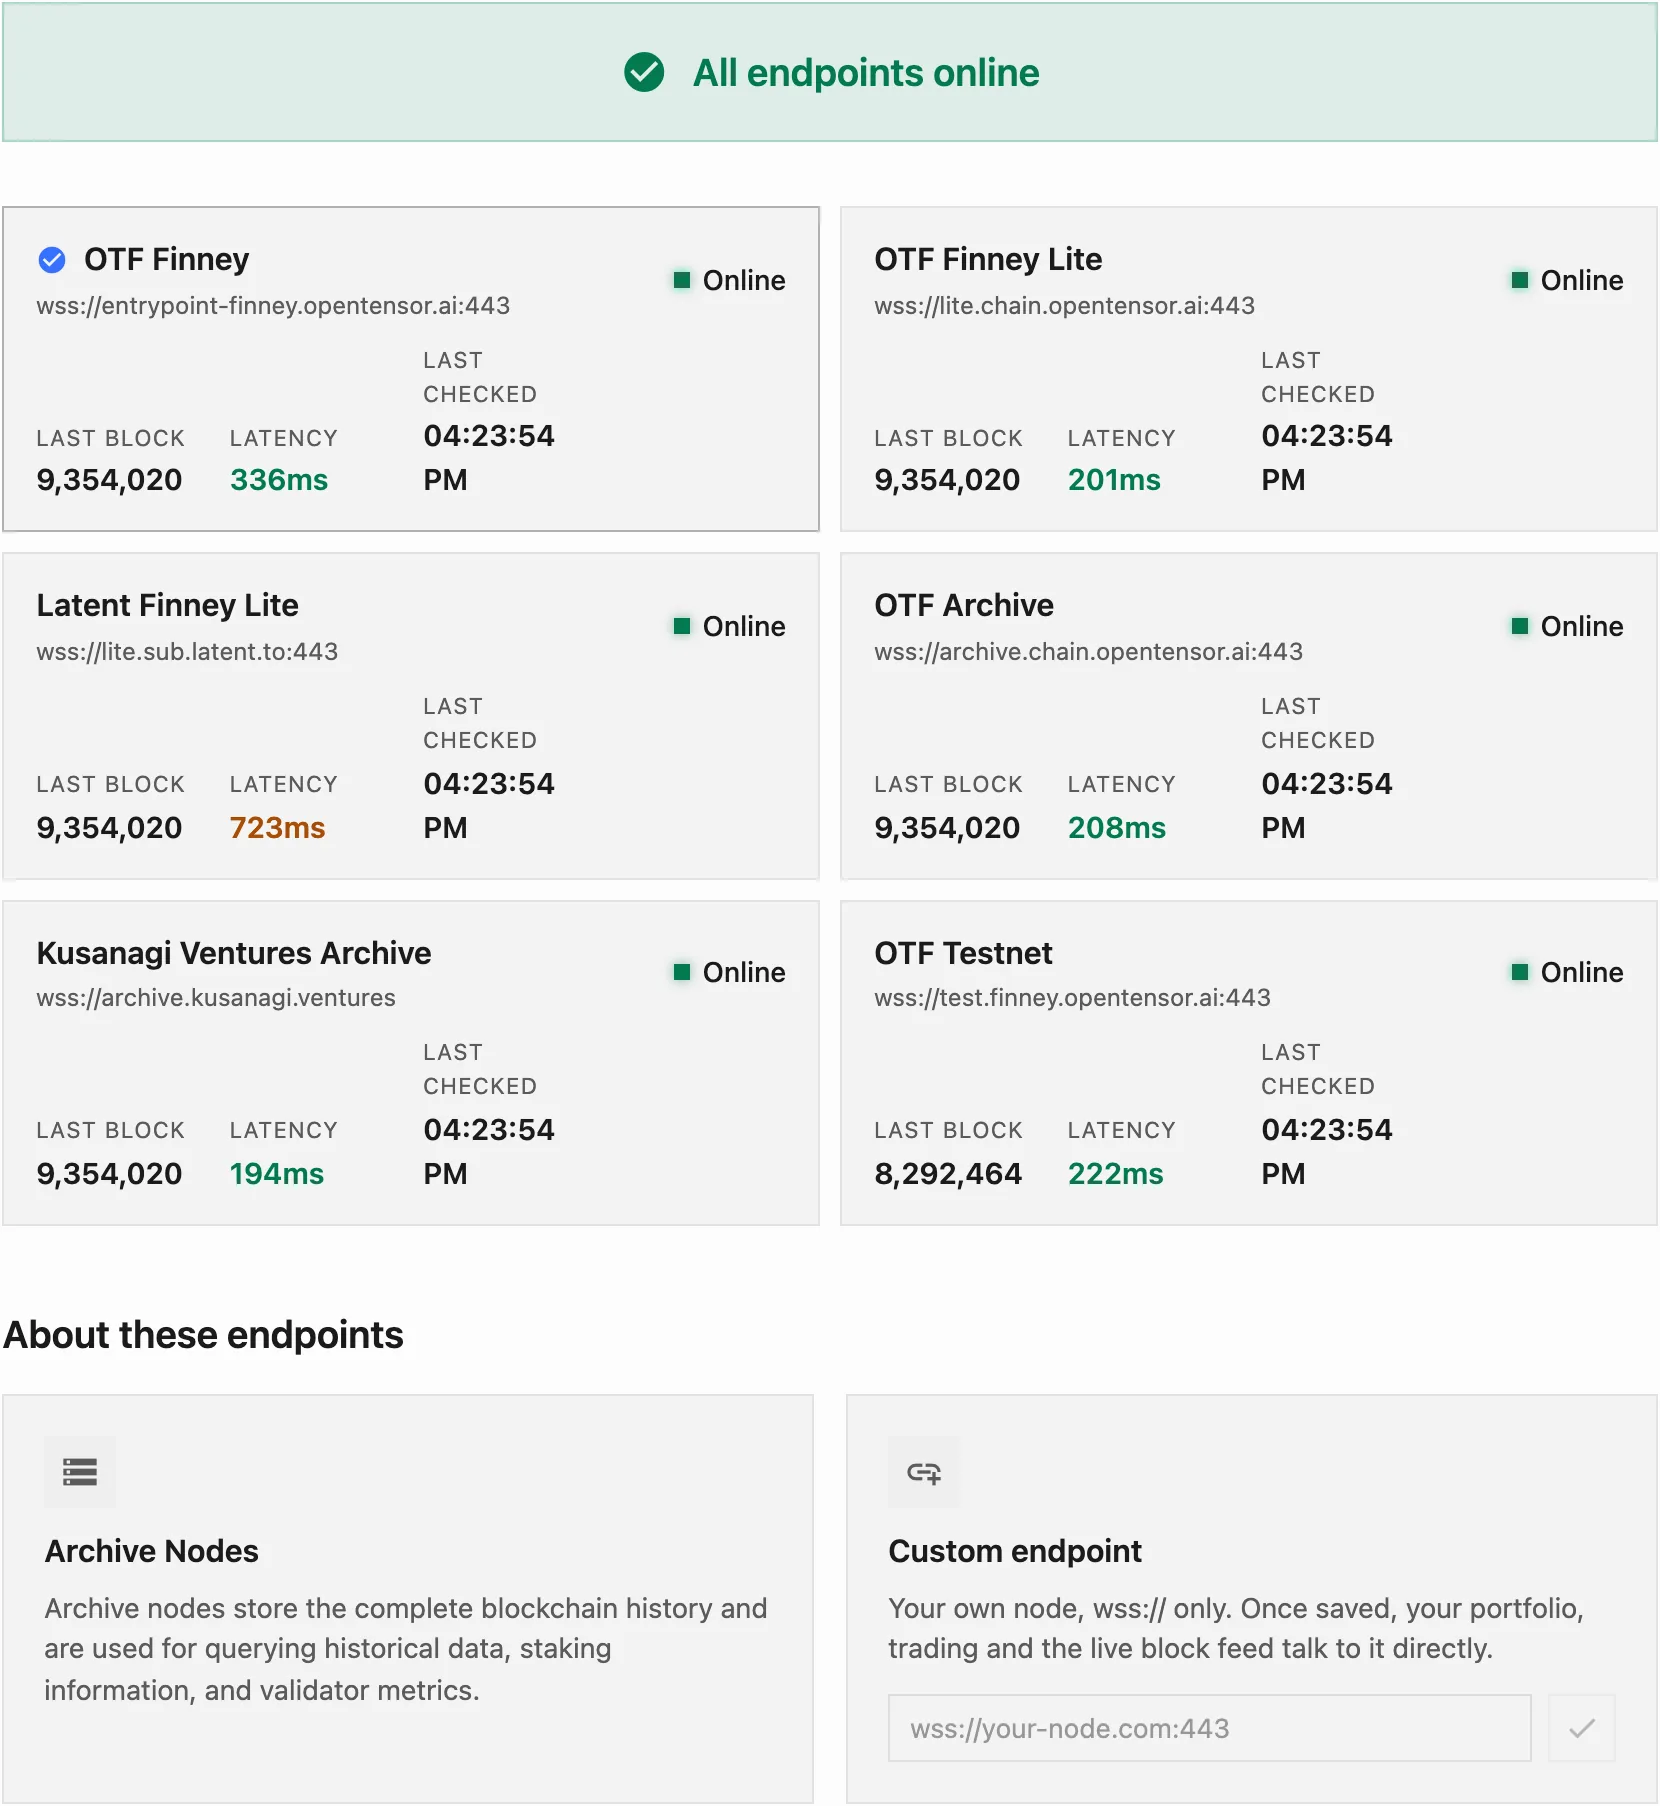Click the wss://entrypoint-finney.opentensor.ai:443 address
This screenshot has width=1660, height=1806.
click(273, 306)
